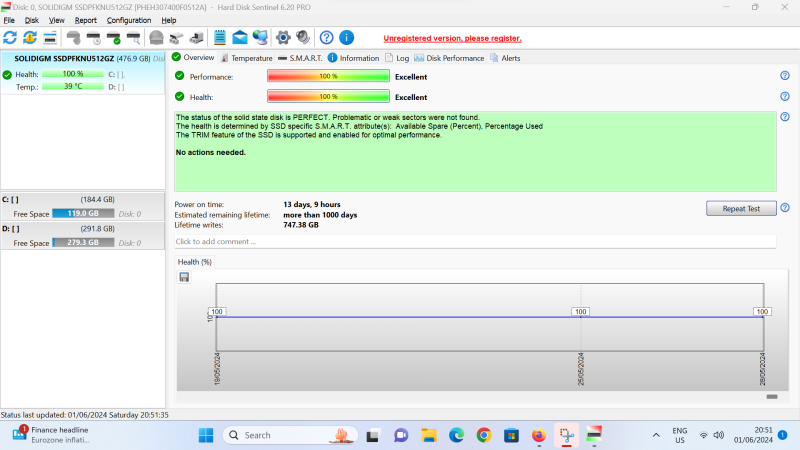800x450 pixels.
Task: Click the refresh icon with warning triangle
Action: [30, 37]
